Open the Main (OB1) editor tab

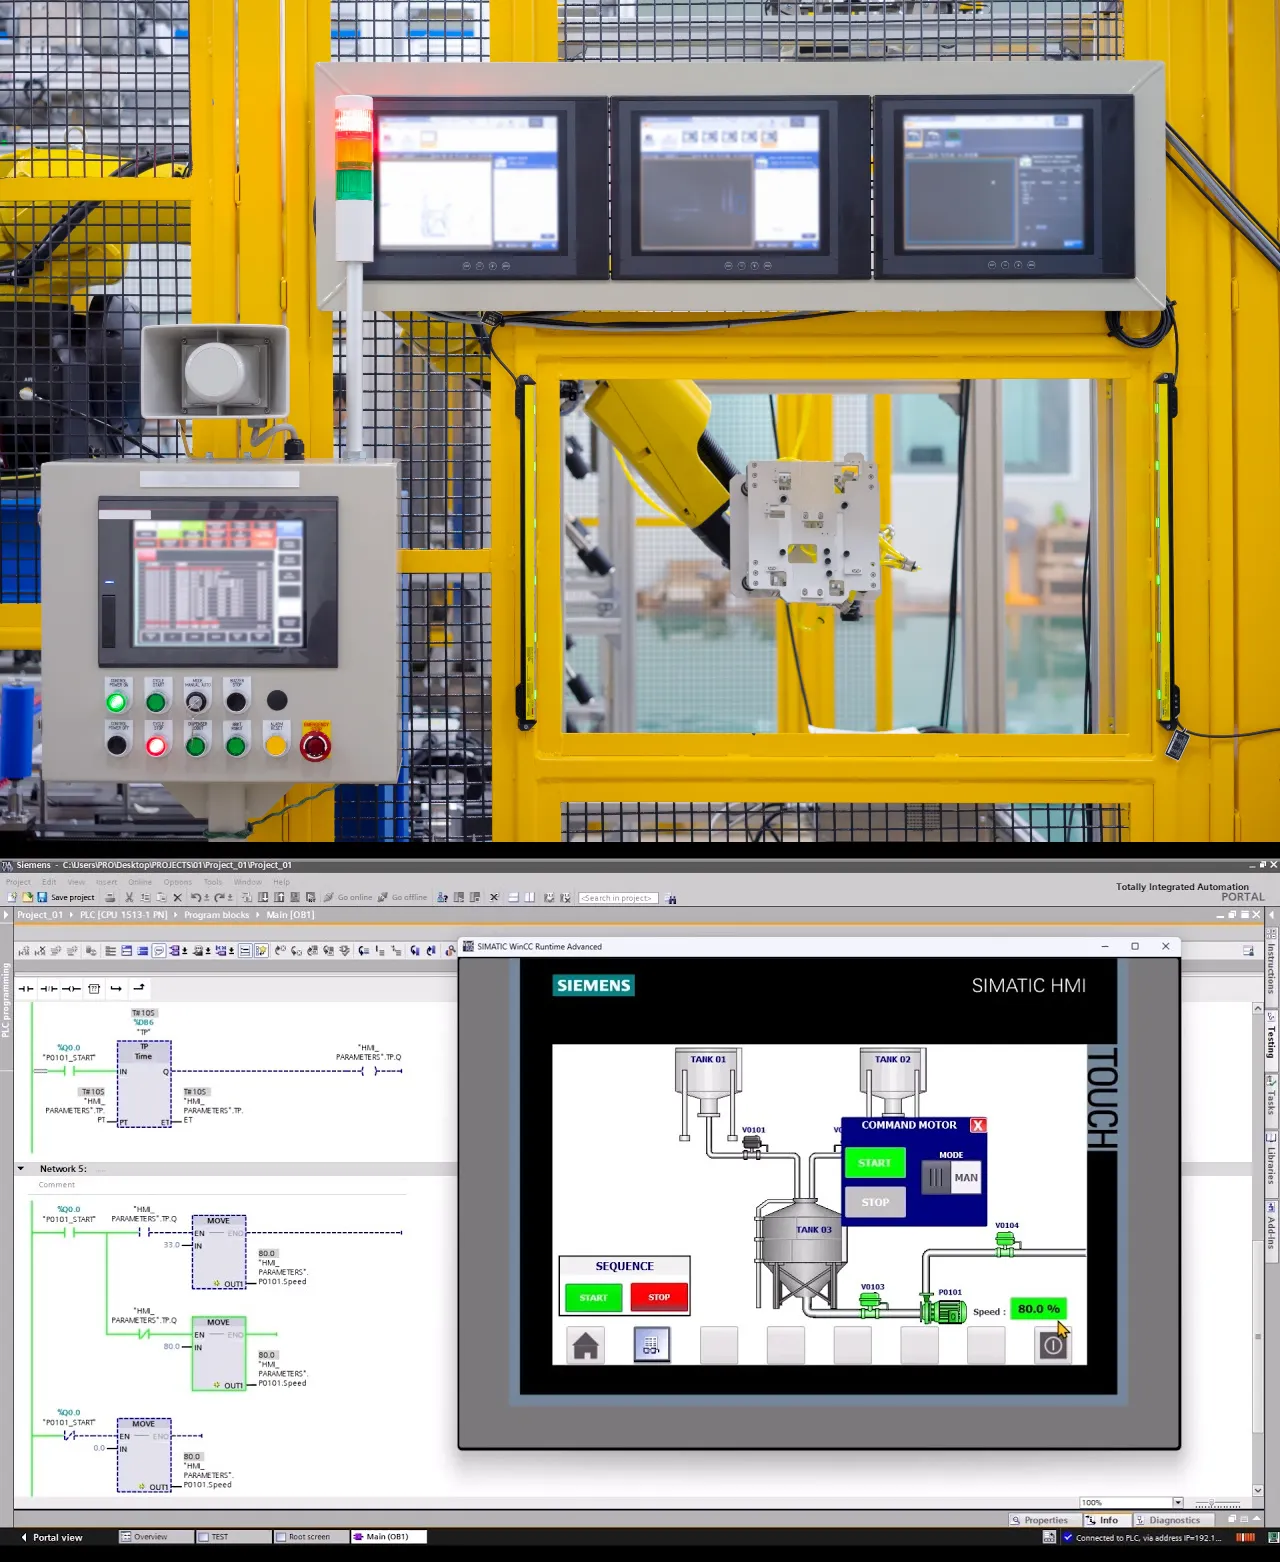pyautogui.click(x=387, y=1537)
